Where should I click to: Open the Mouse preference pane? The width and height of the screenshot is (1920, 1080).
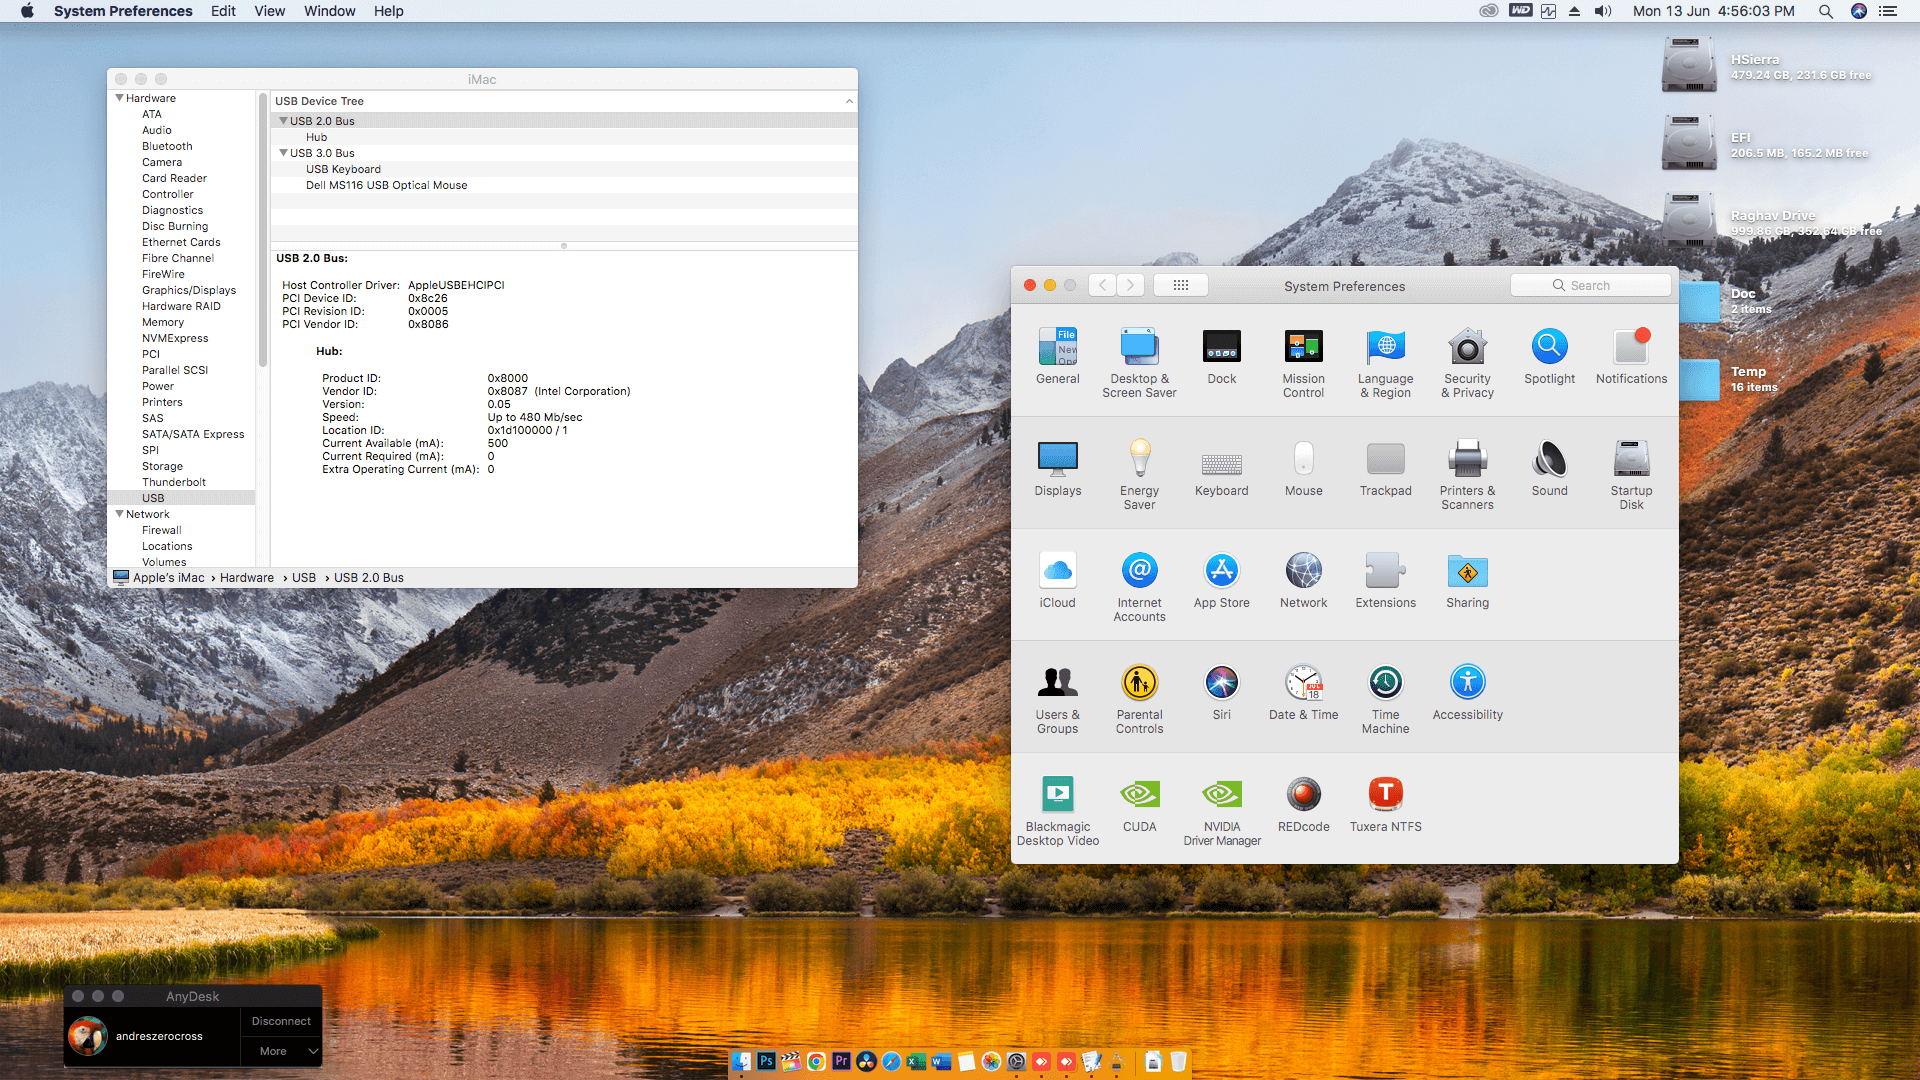coord(1303,468)
